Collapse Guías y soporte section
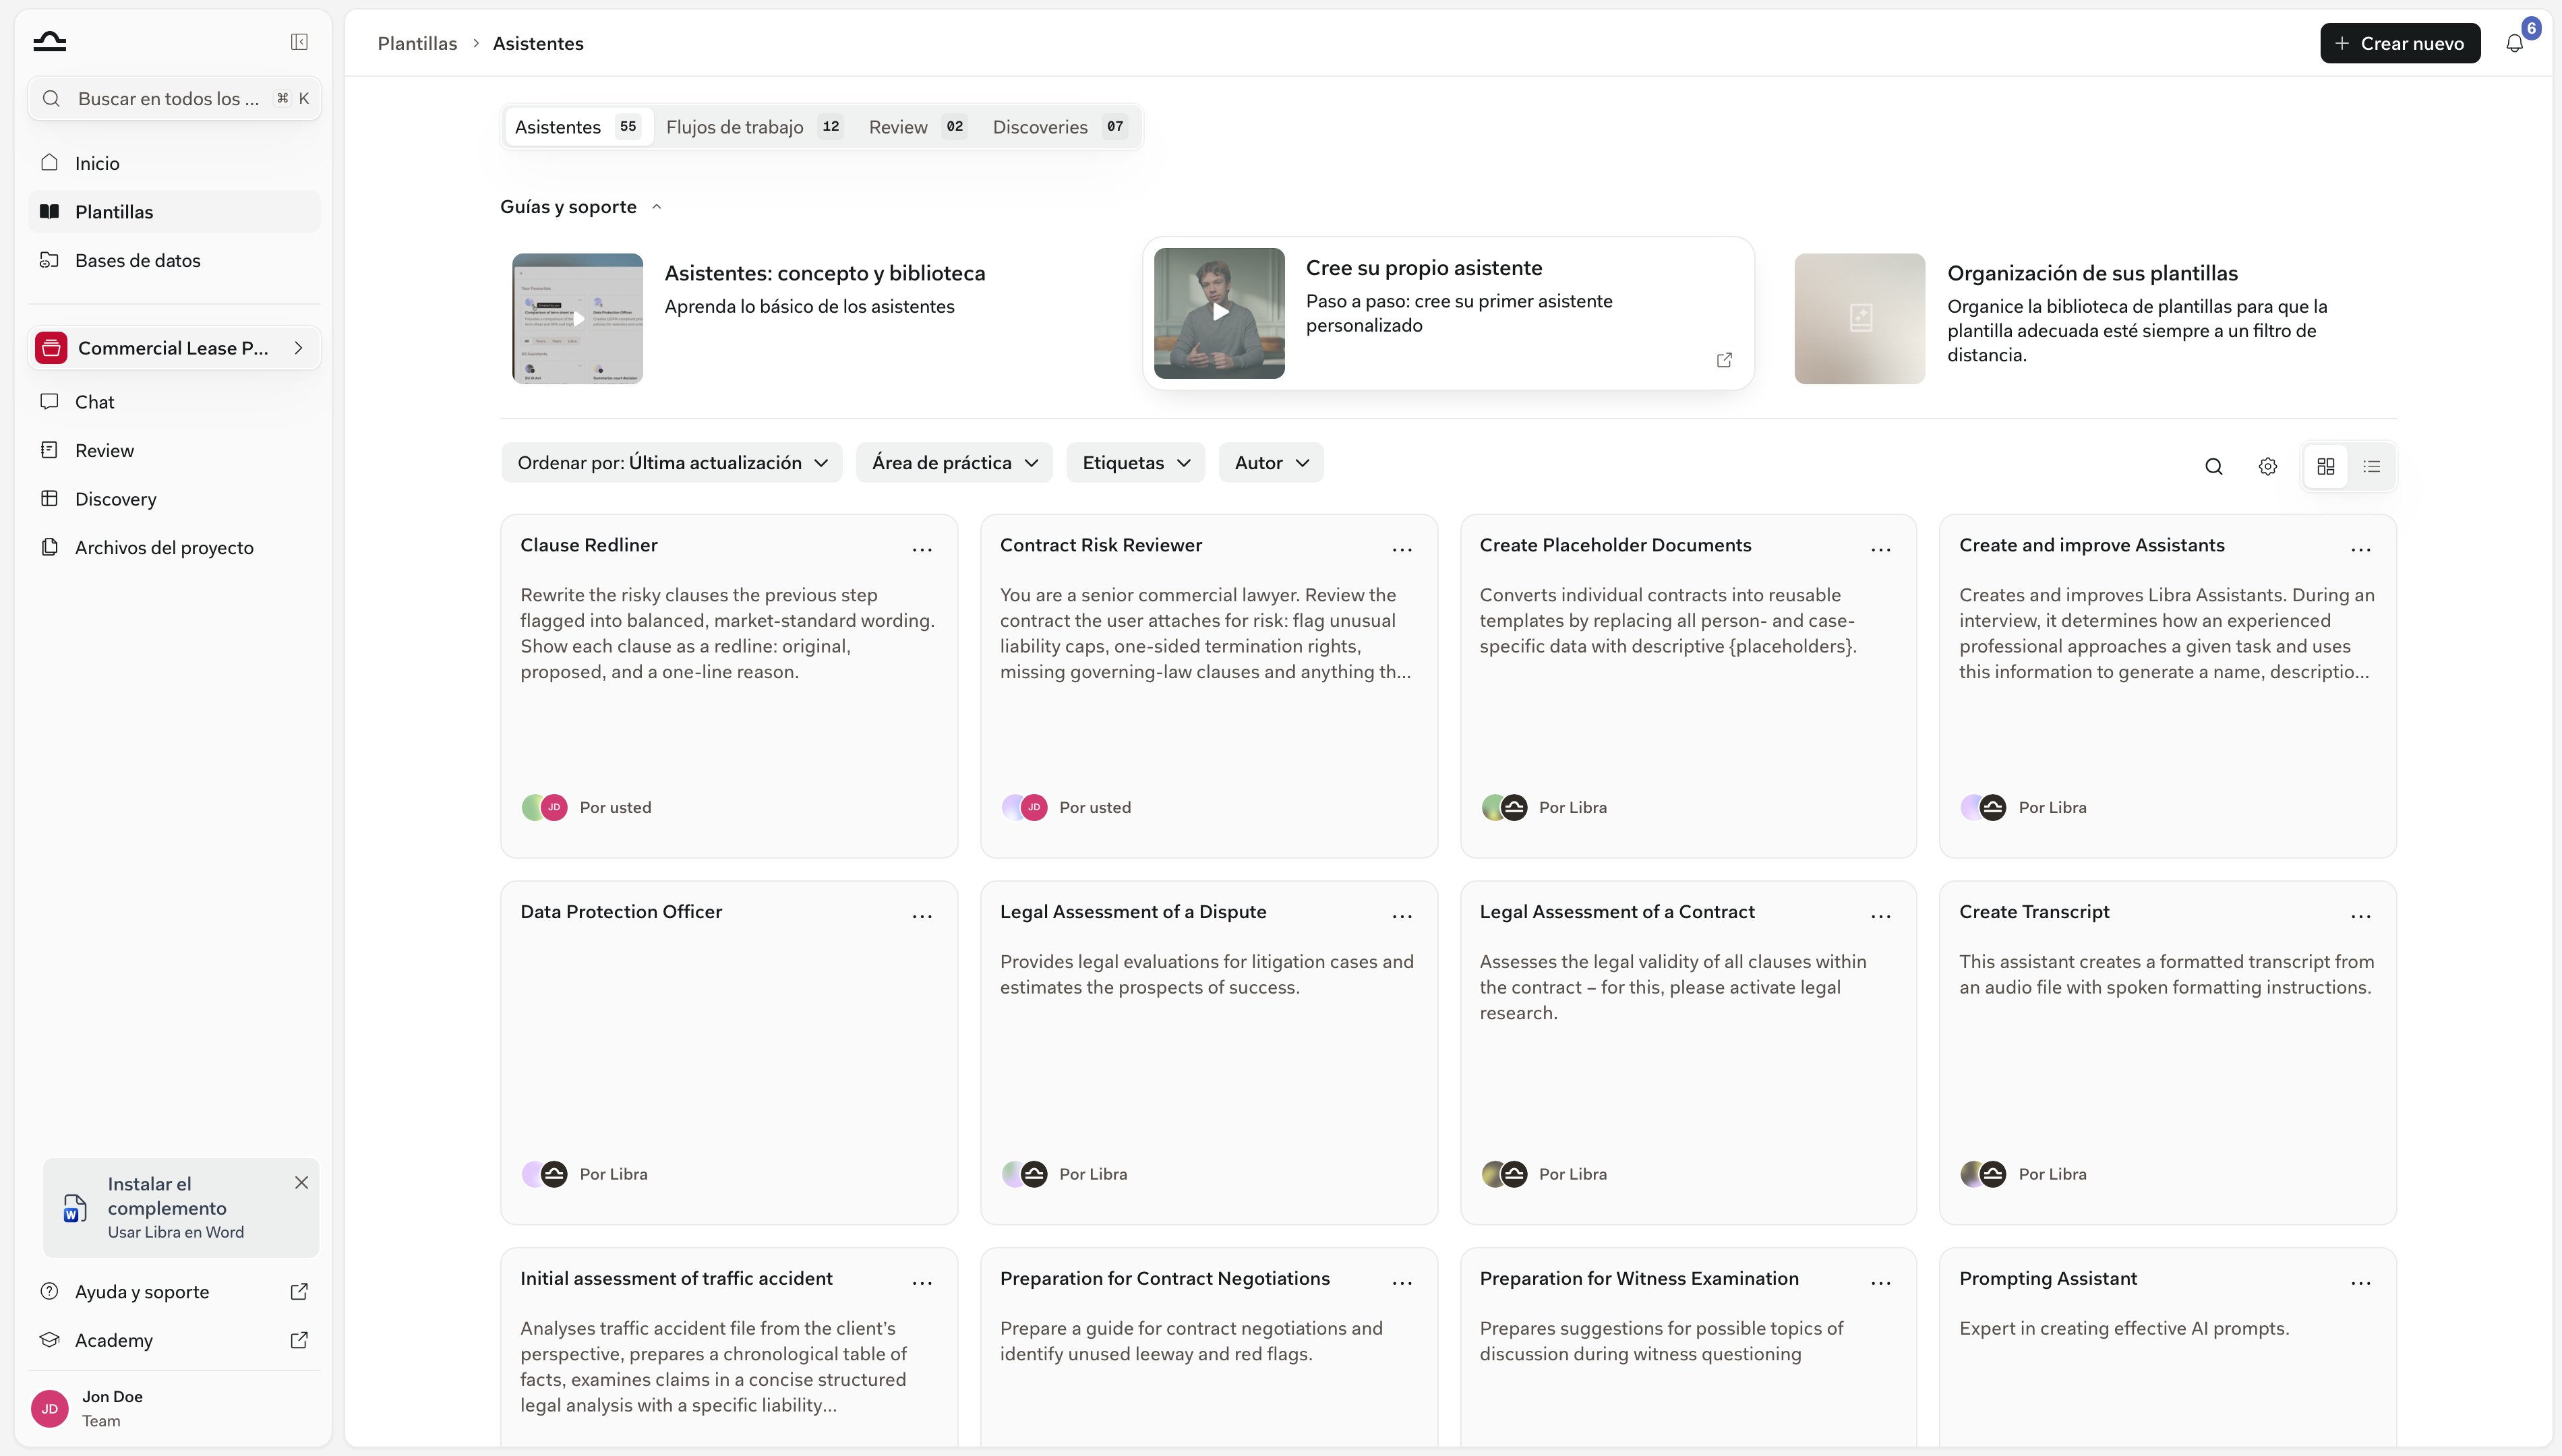Viewport: 2562px width, 1456px height. [x=581, y=207]
